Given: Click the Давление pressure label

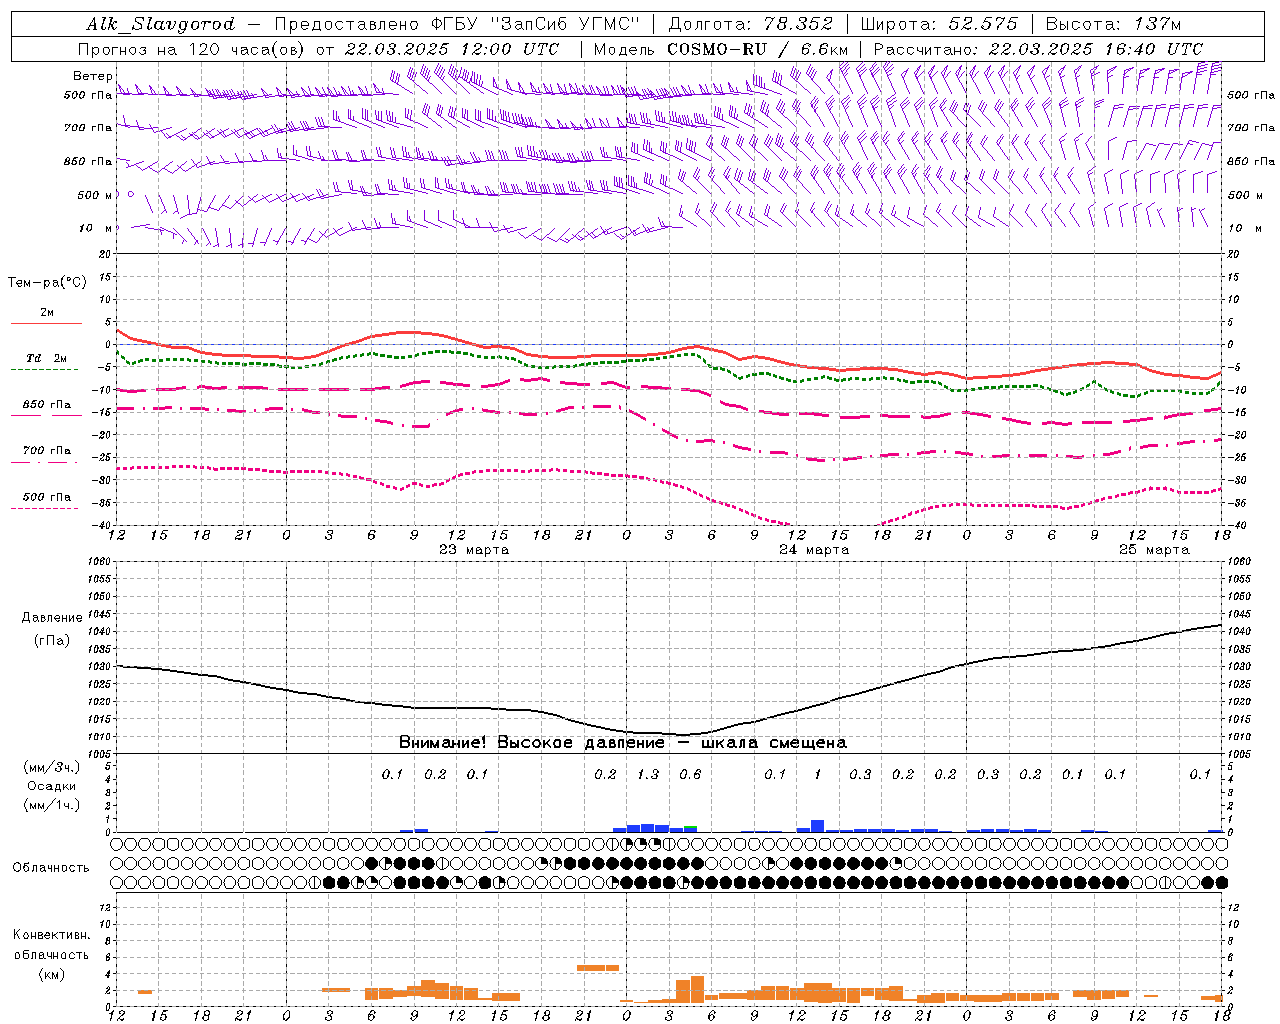Looking at the screenshot, I should click(51, 618).
